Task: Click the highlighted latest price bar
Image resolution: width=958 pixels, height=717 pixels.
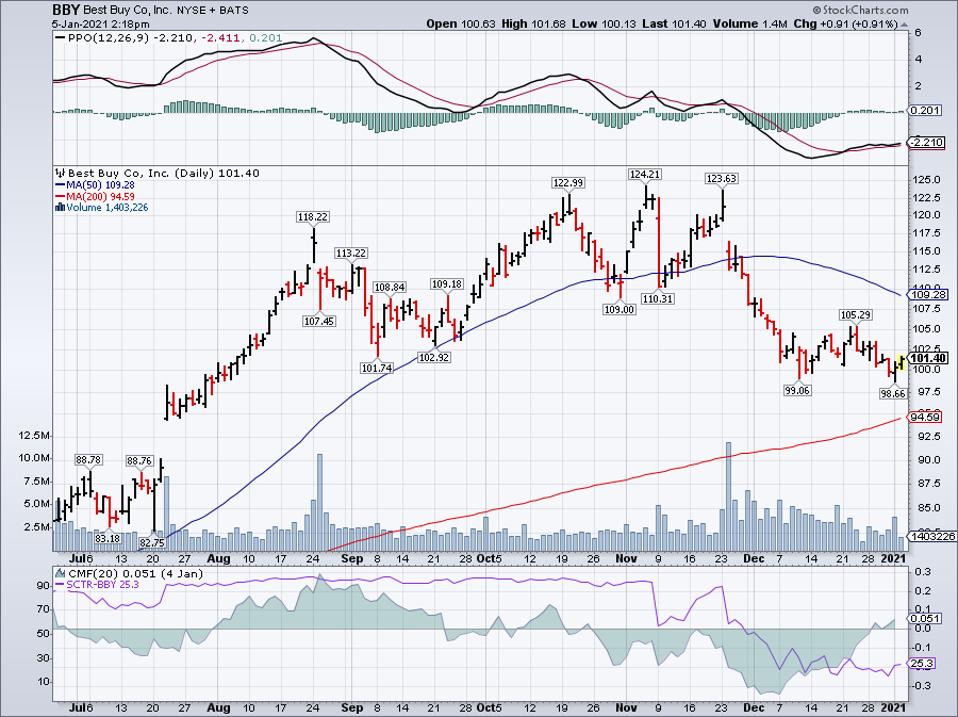Action: pos(901,361)
